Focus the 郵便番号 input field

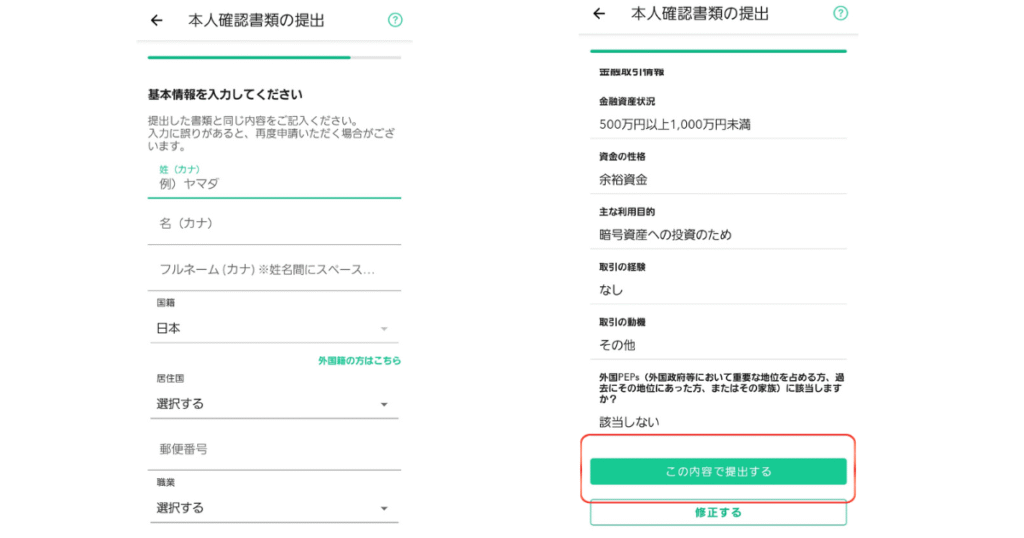click(x=274, y=450)
